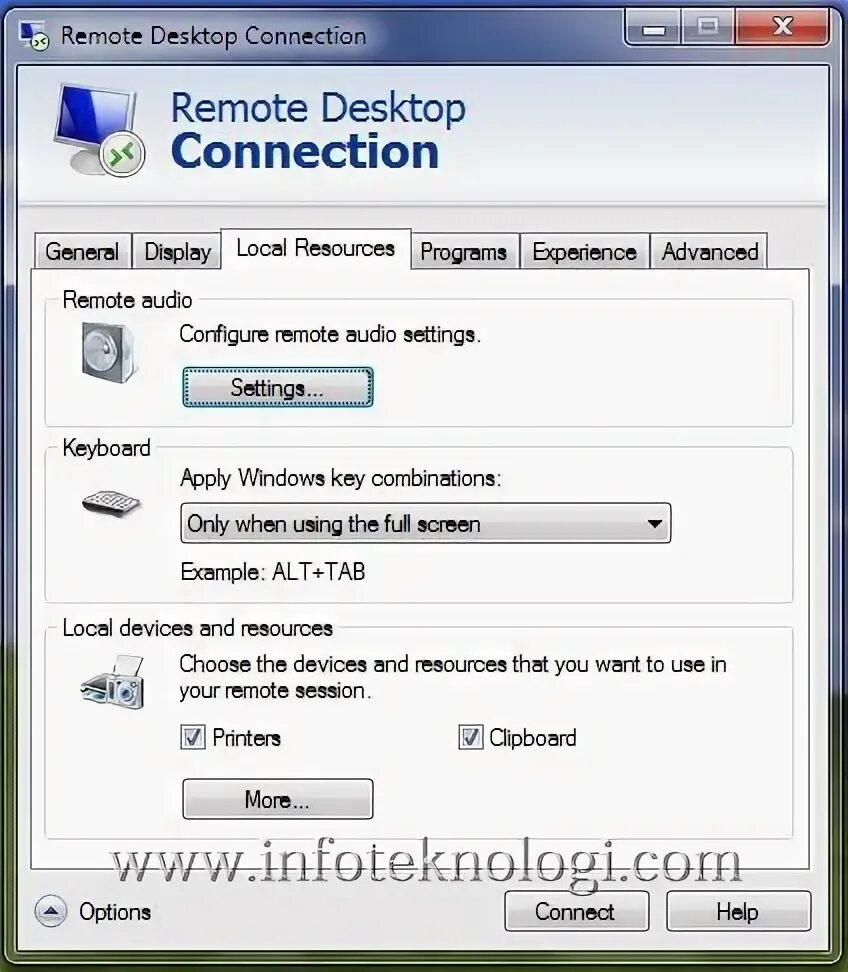Uncheck the Printers checkbox
This screenshot has width=848, height=972.
pos(193,738)
